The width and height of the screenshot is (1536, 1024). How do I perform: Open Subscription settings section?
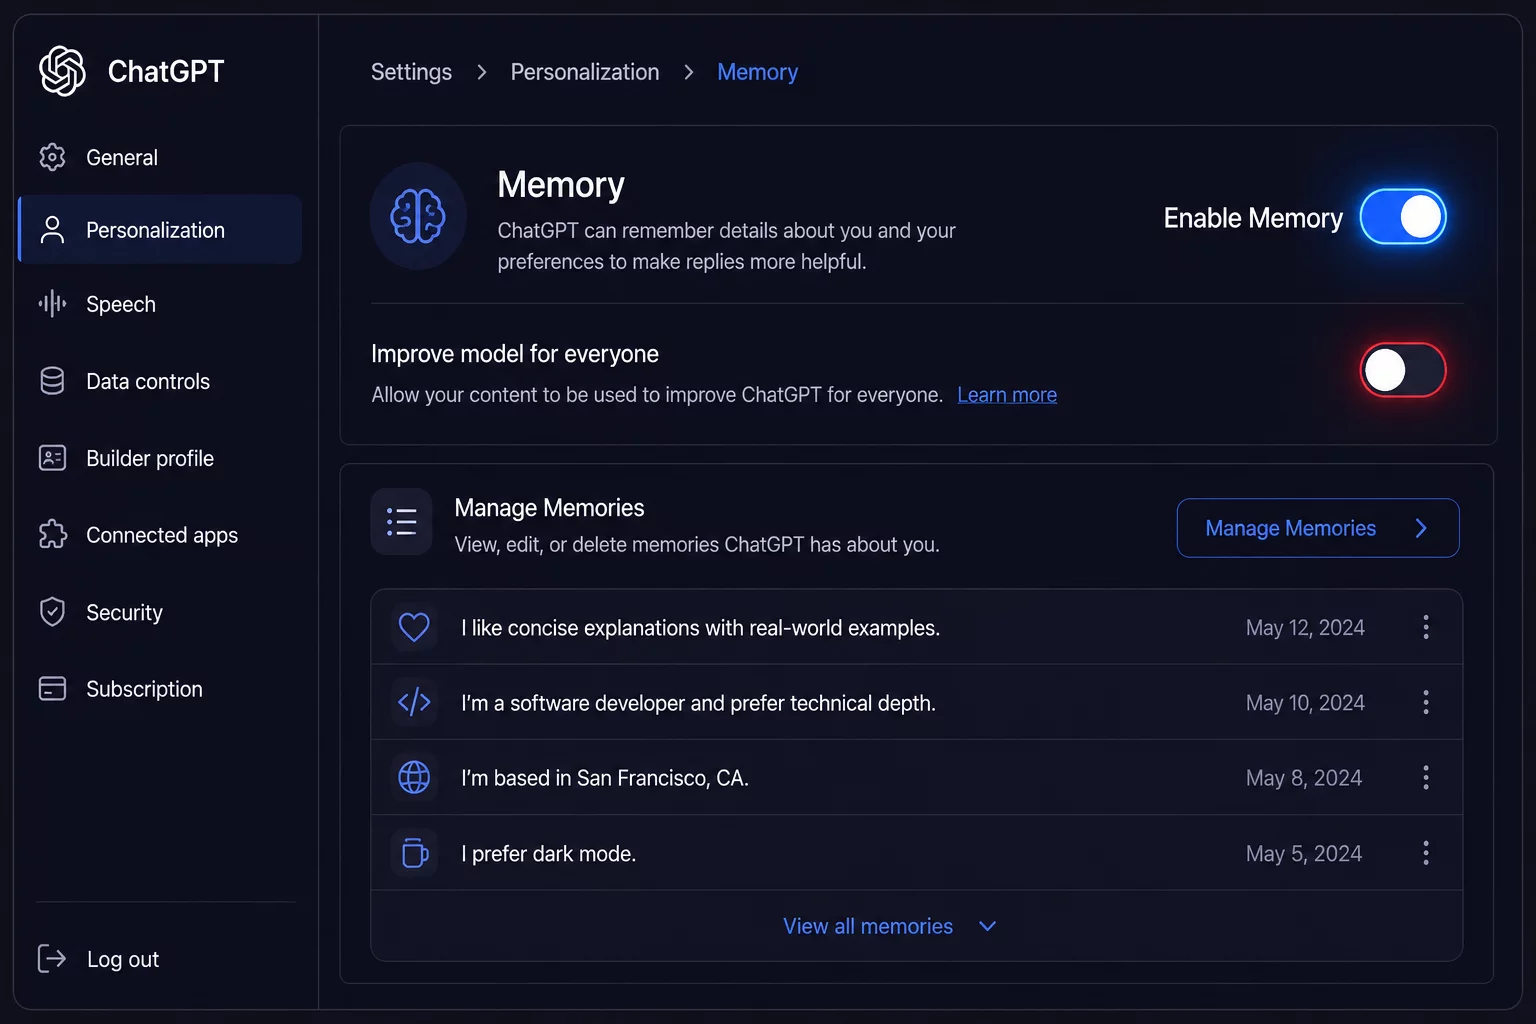pyautogui.click(x=160, y=689)
